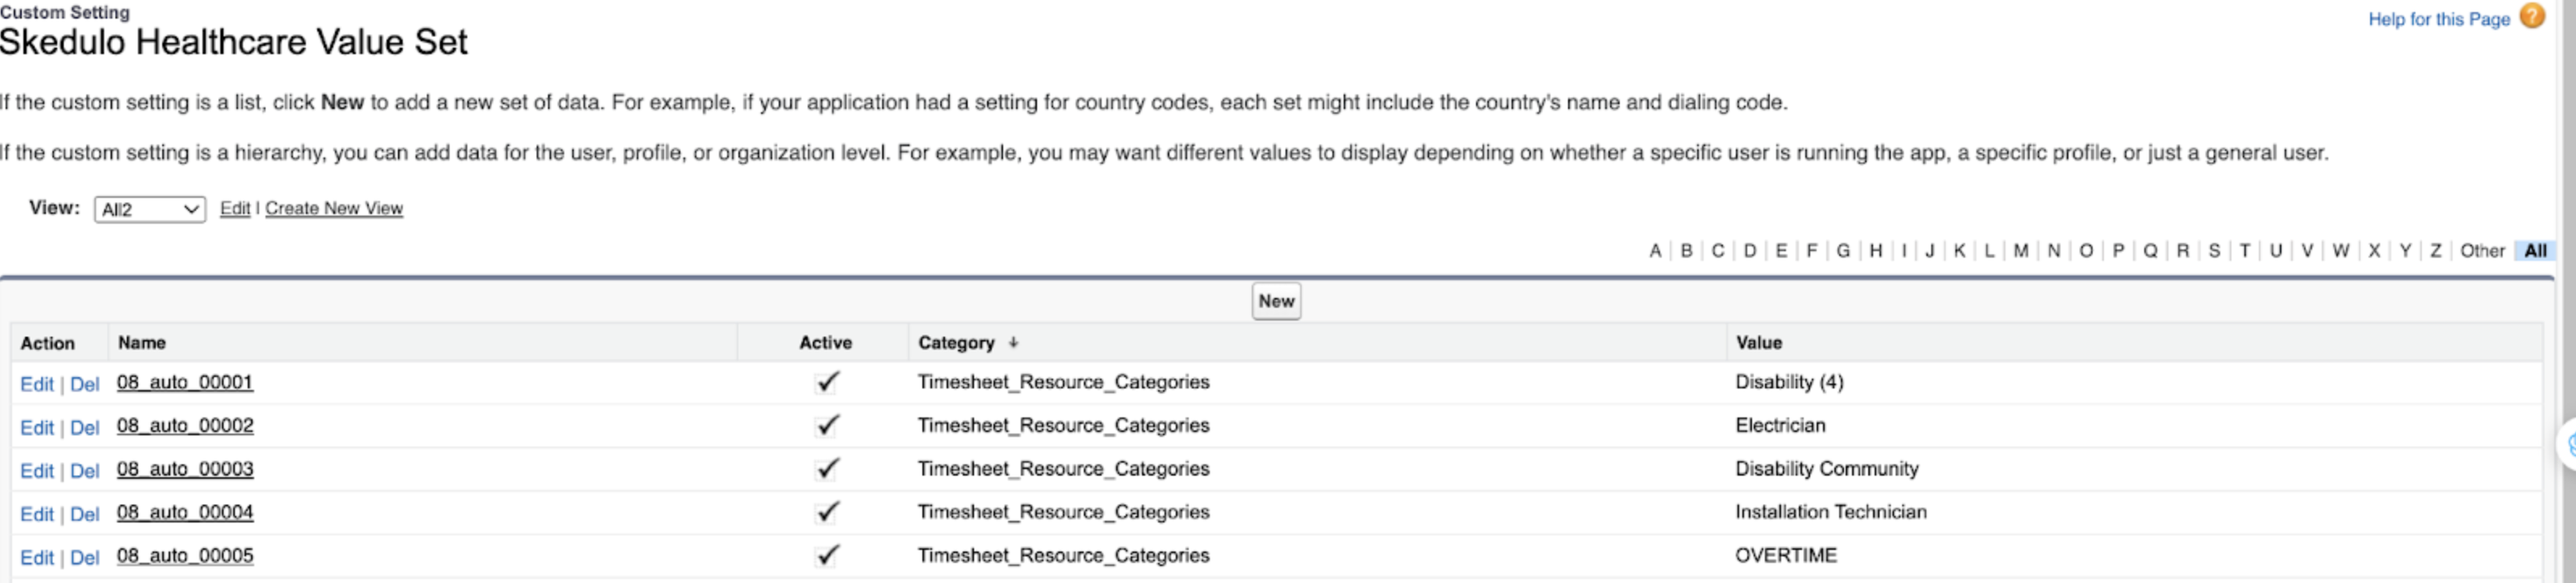
Task: Click Edit for 08_auto_00003
Action: point(37,471)
